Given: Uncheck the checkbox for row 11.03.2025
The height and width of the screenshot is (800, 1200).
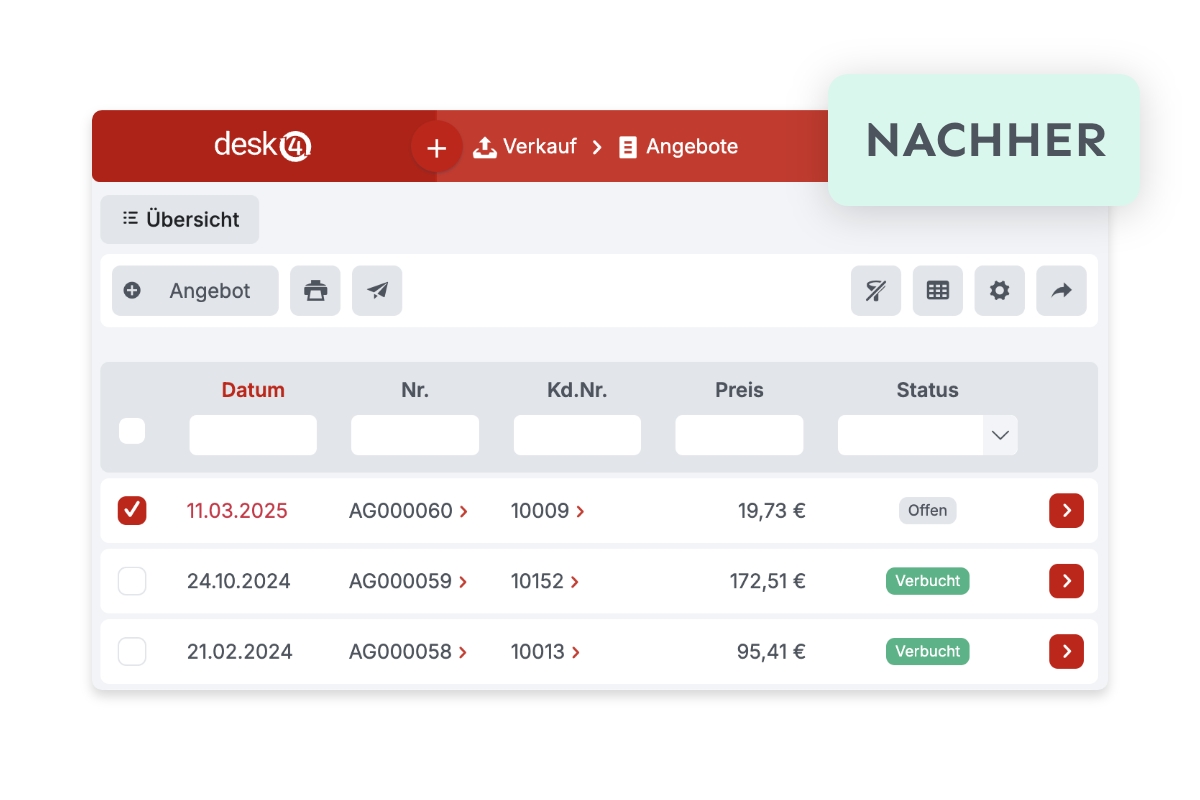Looking at the screenshot, I should coord(132,510).
